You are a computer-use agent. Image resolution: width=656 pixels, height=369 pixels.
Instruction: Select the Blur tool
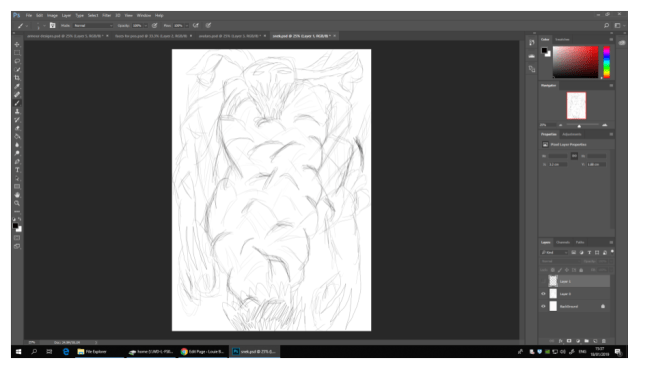click(17, 145)
